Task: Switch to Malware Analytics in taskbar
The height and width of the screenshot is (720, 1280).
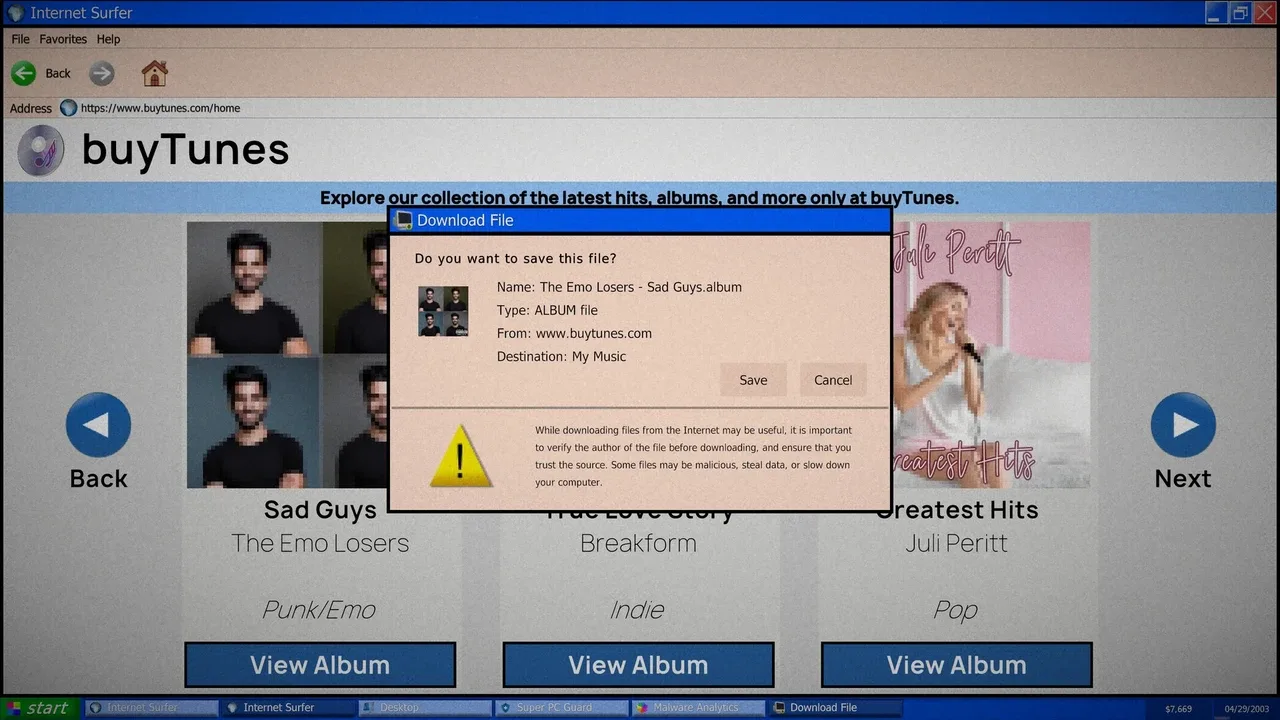Action: point(696,708)
